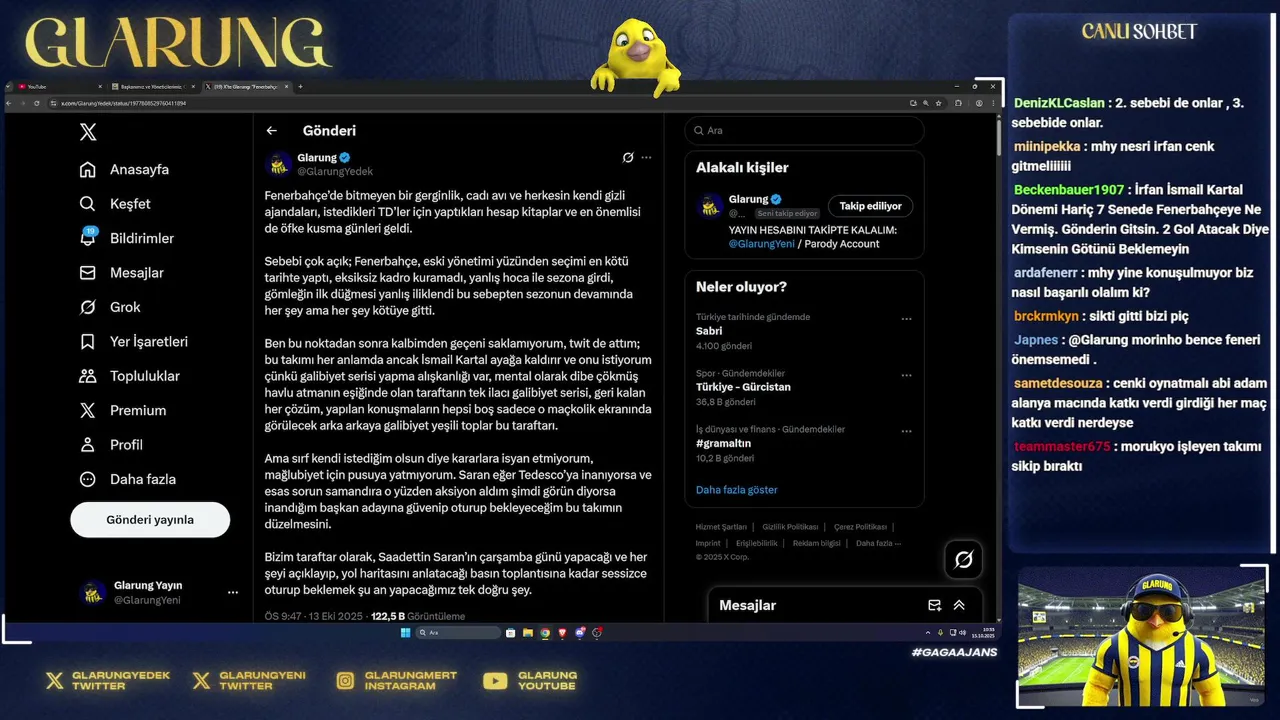The width and height of the screenshot is (1280, 720).
Task: Click Takip ediliyor button
Action: (870, 206)
